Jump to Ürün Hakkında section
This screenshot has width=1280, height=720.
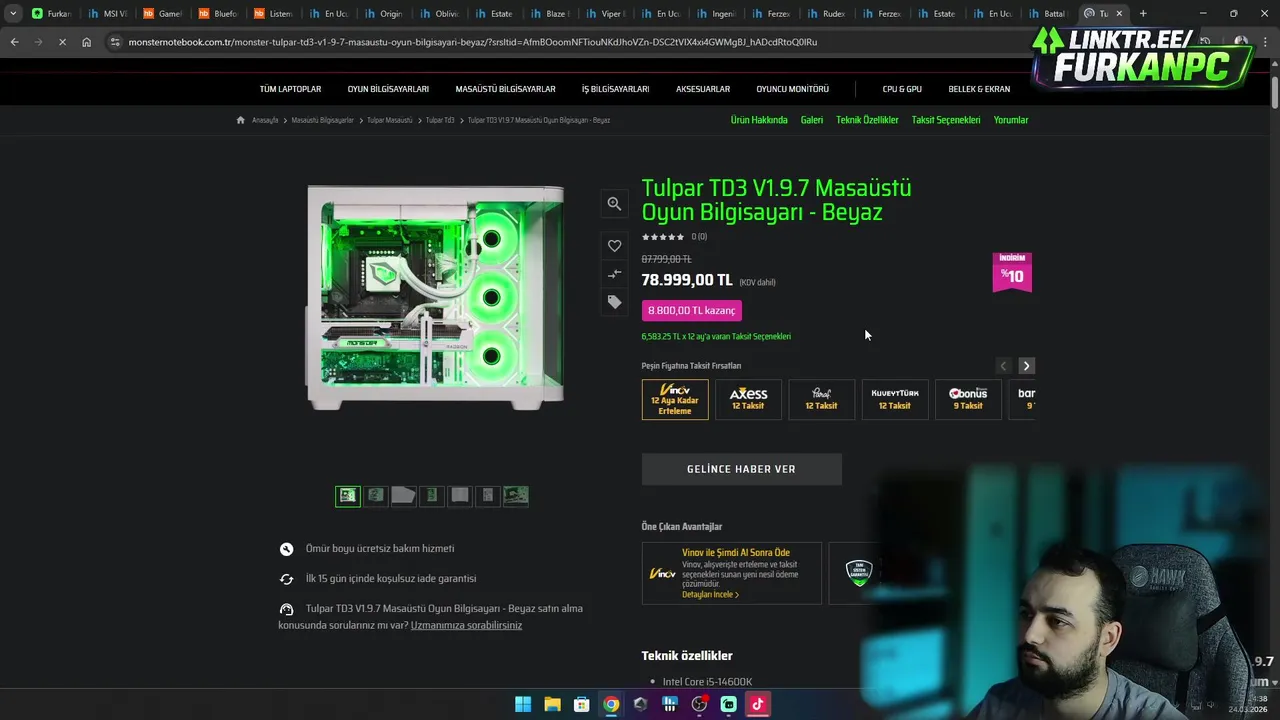click(759, 120)
